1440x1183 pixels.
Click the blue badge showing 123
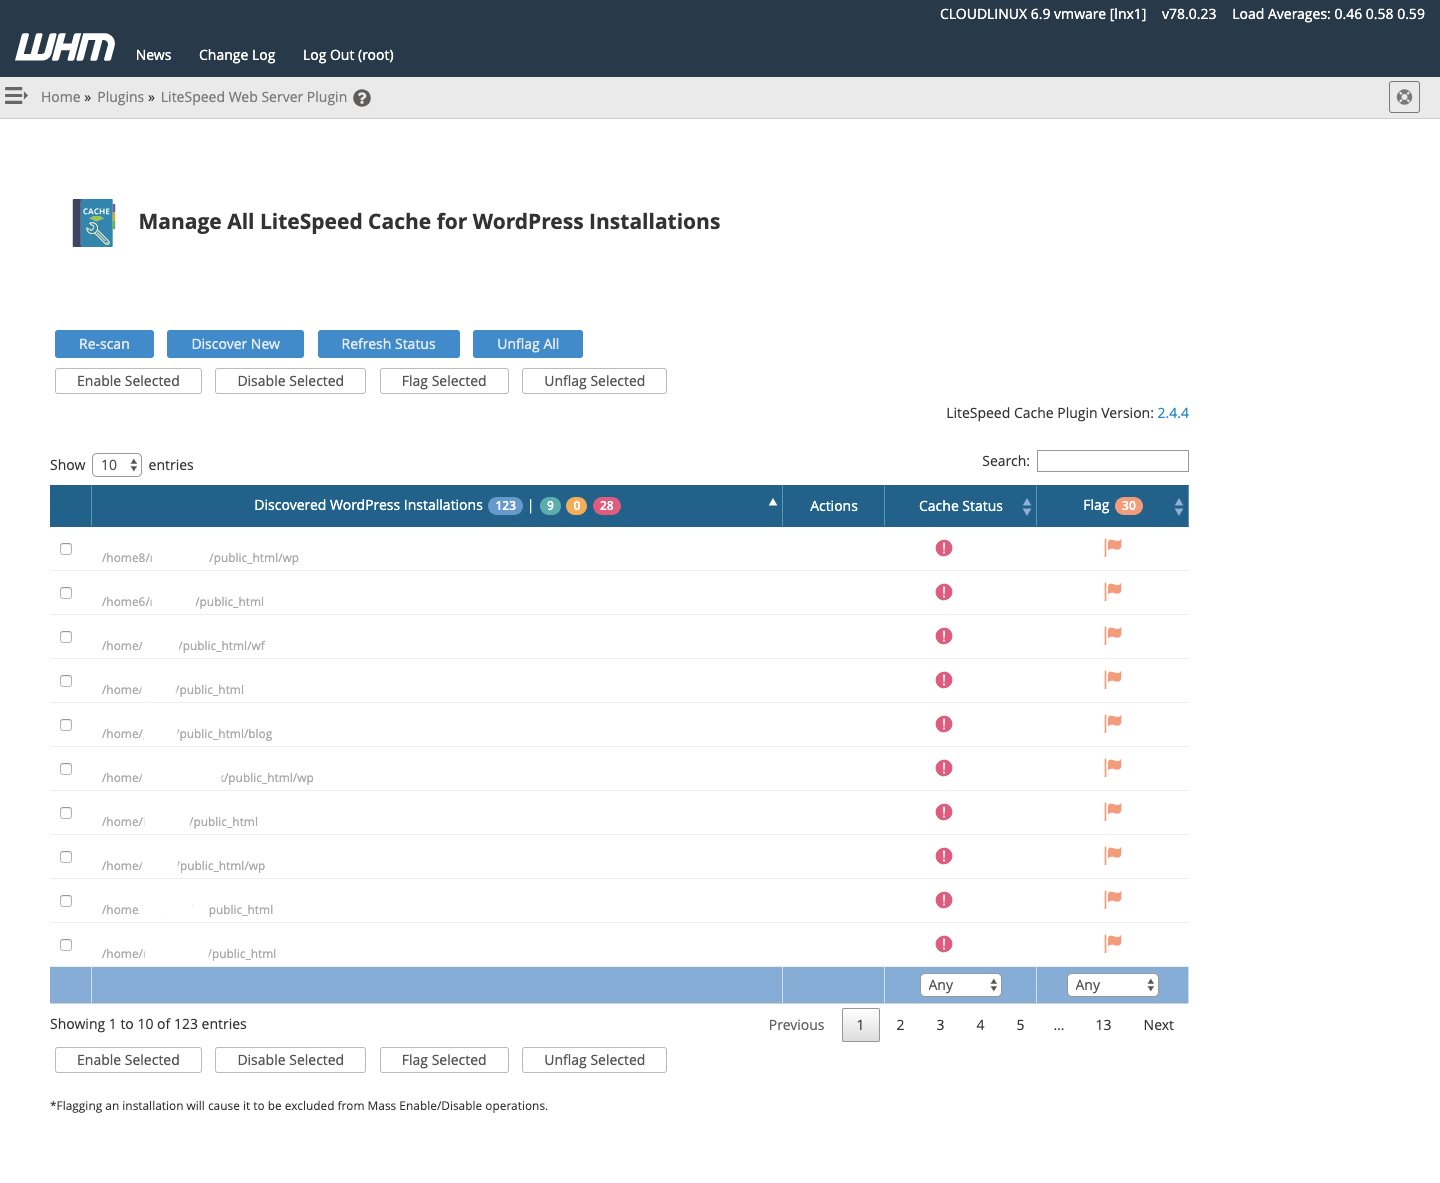pyautogui.click(x=506, y=506)
